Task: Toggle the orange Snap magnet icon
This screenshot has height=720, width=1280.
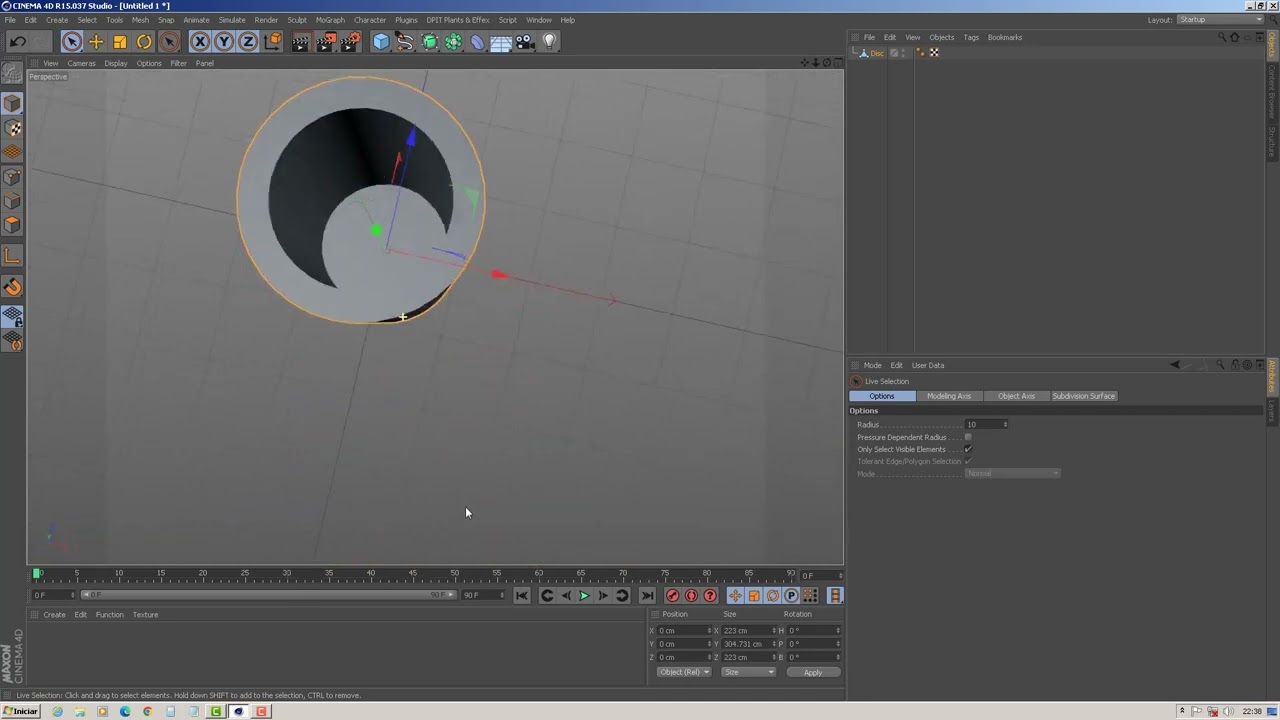Action: (12, 288)
